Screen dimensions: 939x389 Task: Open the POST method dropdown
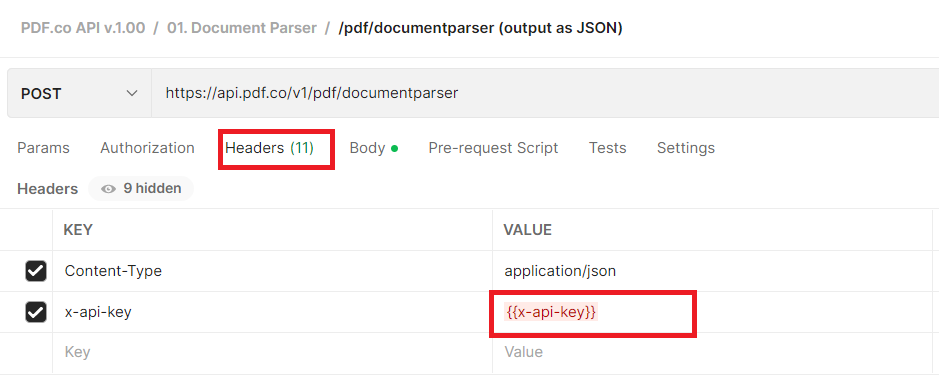coord(79,93)
